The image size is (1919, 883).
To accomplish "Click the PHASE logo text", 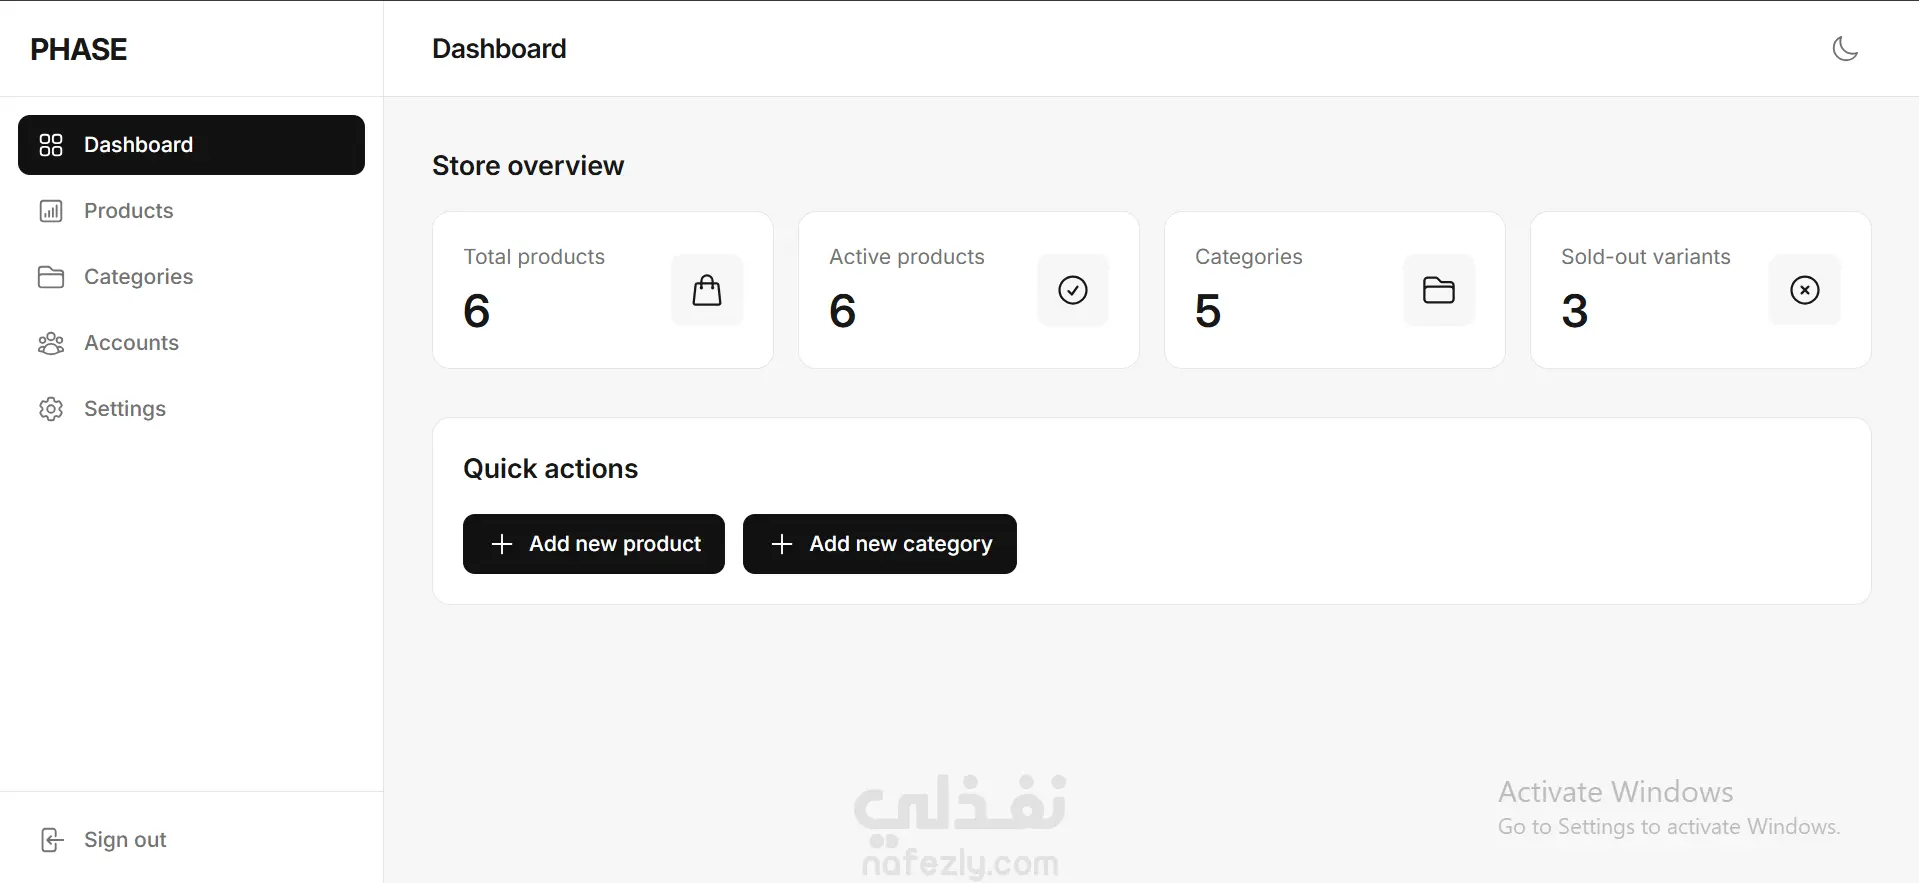I will [x=79, y=49].
